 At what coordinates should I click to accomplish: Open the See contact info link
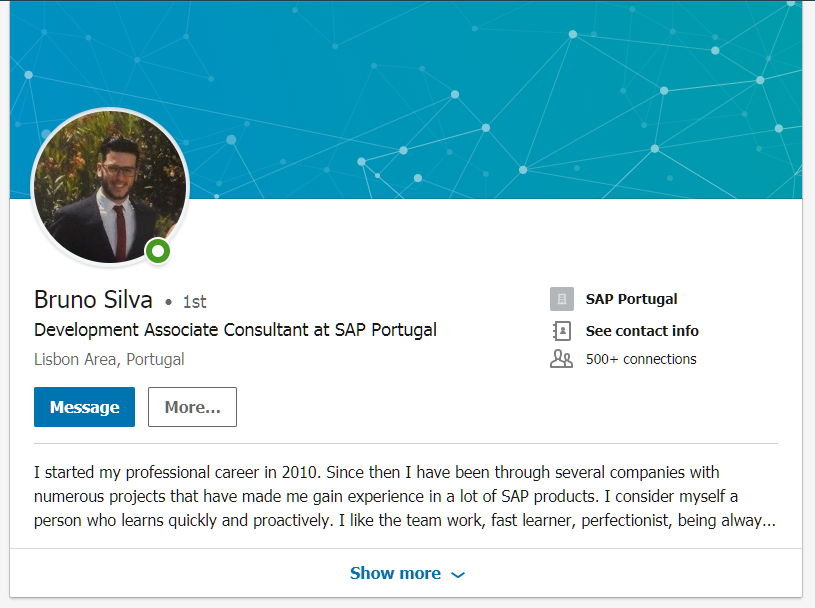coord(642,331)
